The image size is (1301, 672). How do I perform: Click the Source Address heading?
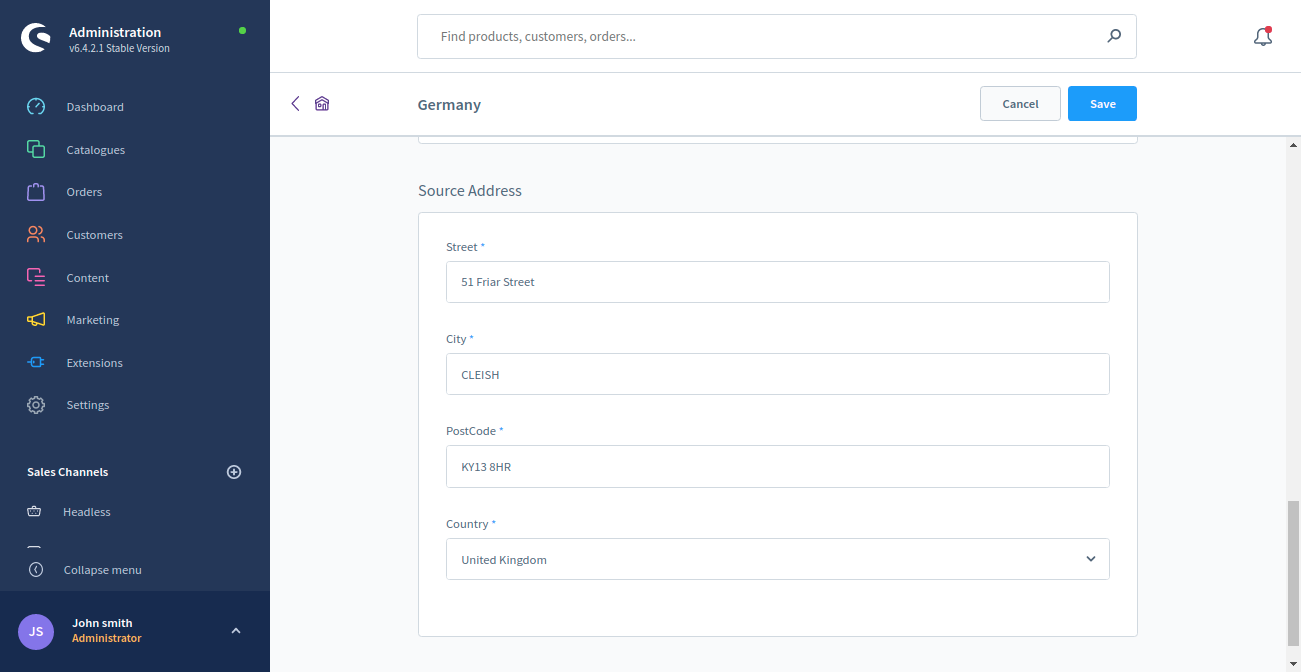point(470,190)
